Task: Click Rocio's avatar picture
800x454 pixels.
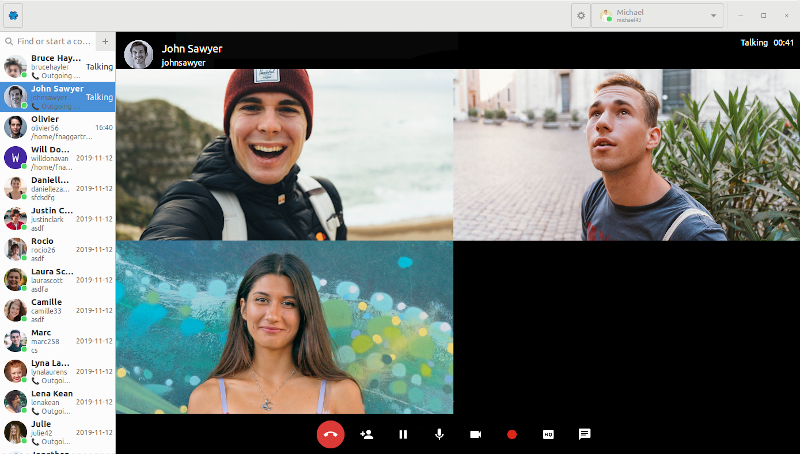Action: (x=15, y=249)
